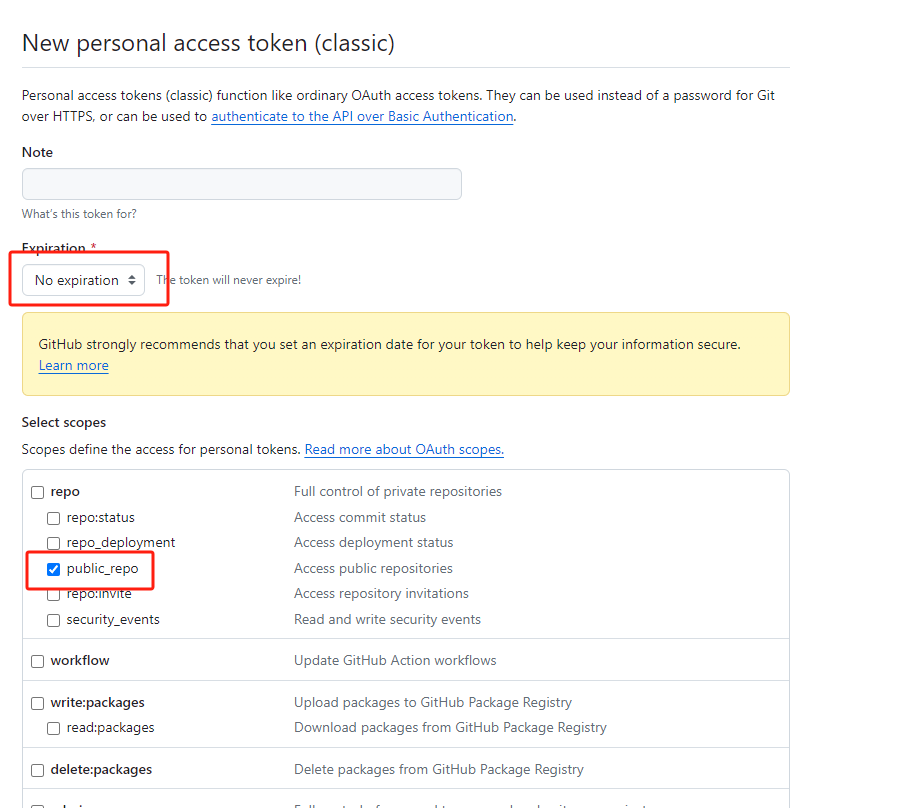Click the workflow scope label
The image size is (917, 808).
tap(80, 661)
